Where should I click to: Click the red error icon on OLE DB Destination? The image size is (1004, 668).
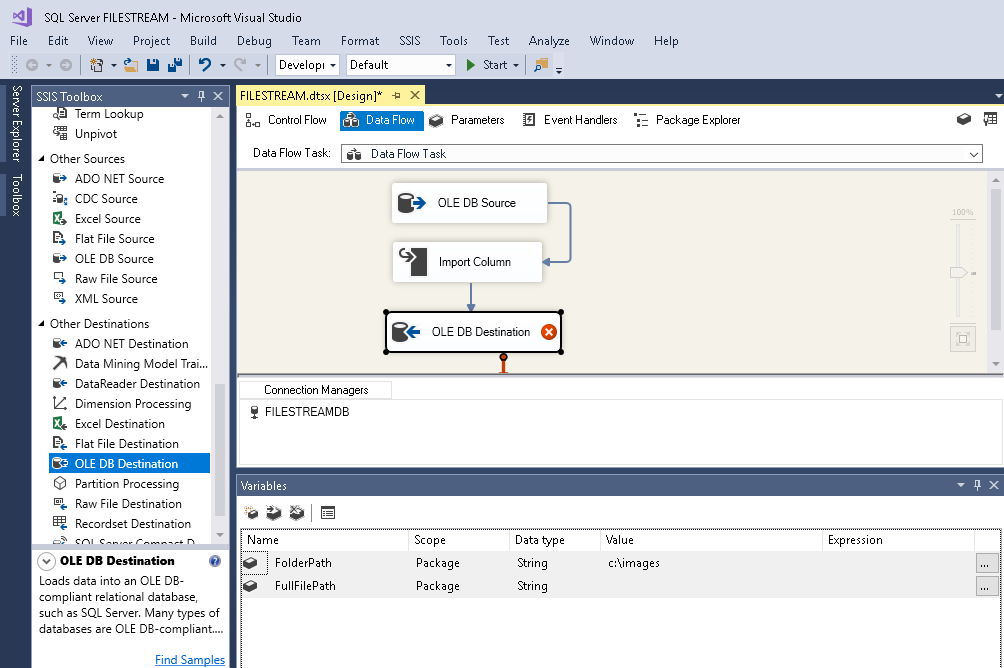[x=548, y=332]
